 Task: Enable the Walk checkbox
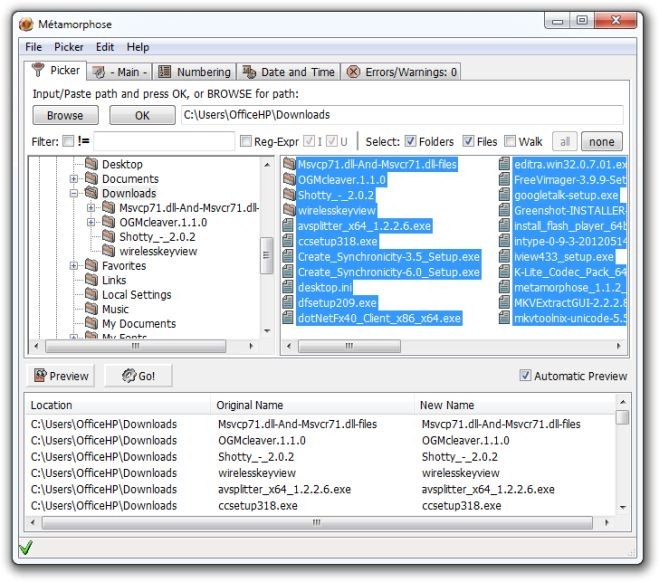point(510,142)
